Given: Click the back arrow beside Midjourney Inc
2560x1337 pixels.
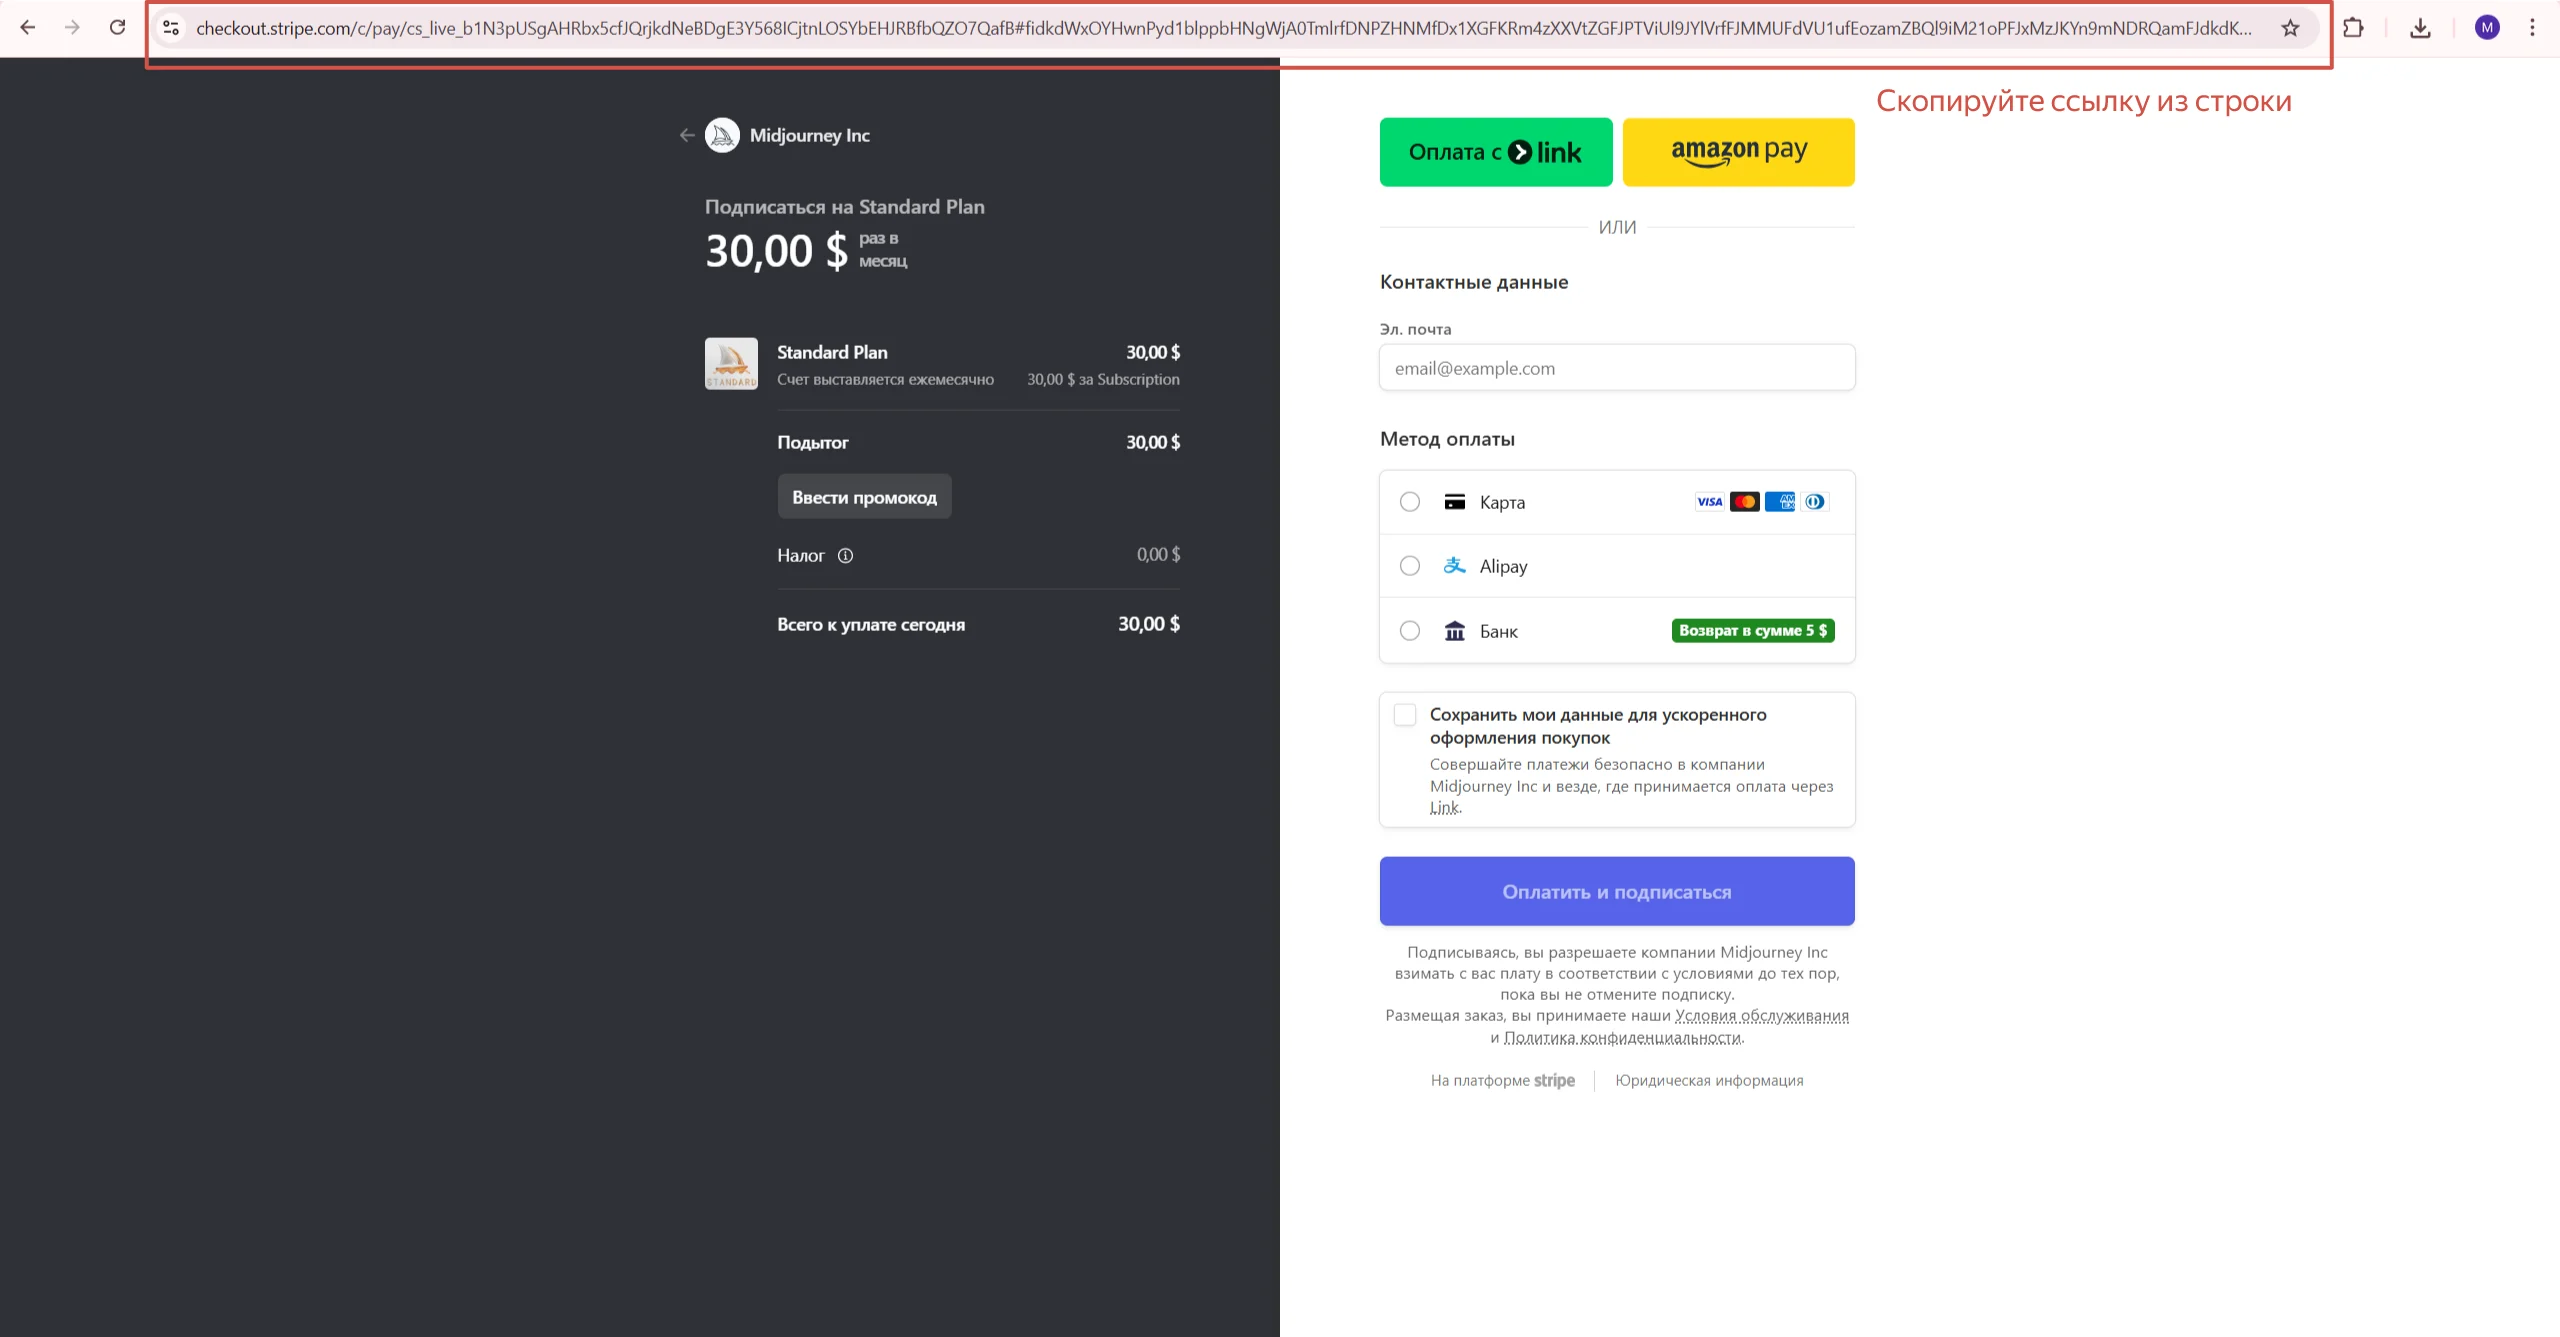Looking at the screenshot, I should 687,135.
